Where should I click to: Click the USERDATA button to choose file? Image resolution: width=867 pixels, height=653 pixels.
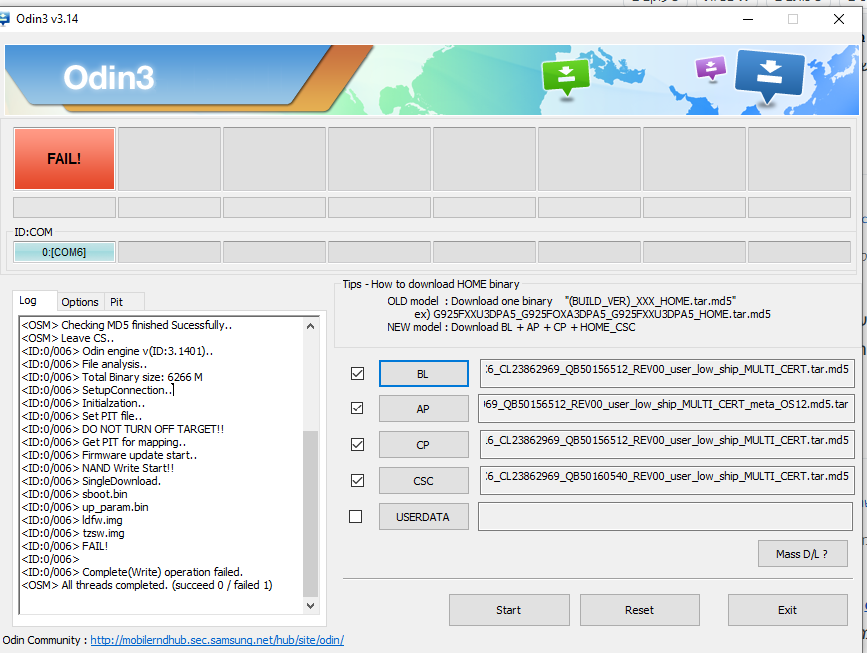[x=424, y=516]
